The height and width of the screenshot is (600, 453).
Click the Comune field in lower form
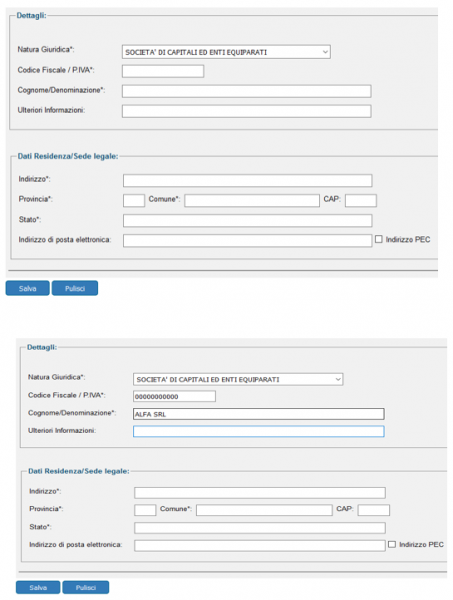click(264, 510)
